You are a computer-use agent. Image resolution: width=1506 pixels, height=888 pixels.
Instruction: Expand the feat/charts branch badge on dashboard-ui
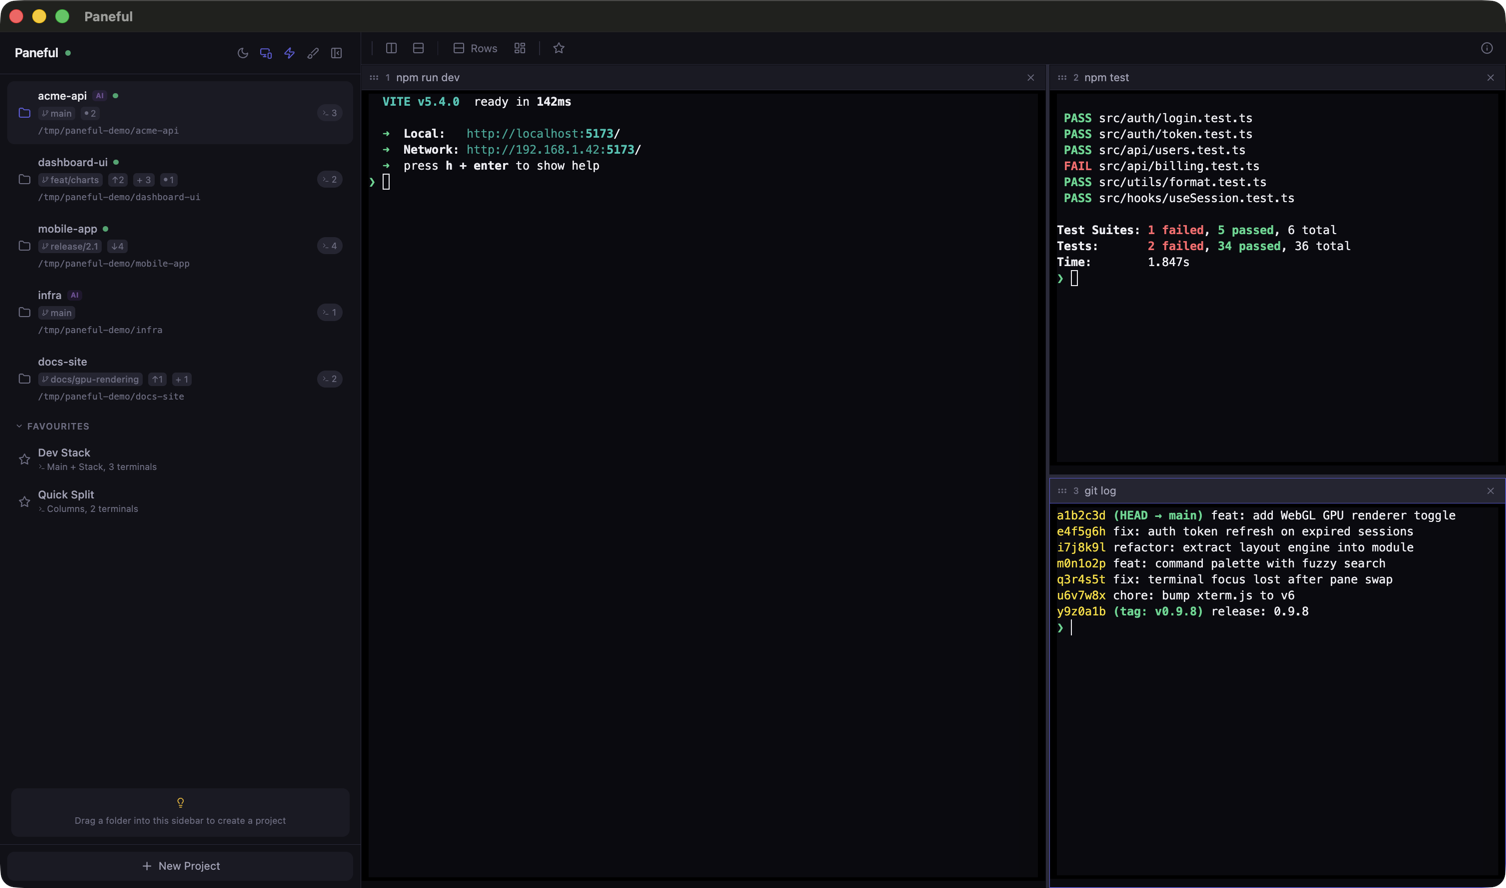(x=70, y=179)
